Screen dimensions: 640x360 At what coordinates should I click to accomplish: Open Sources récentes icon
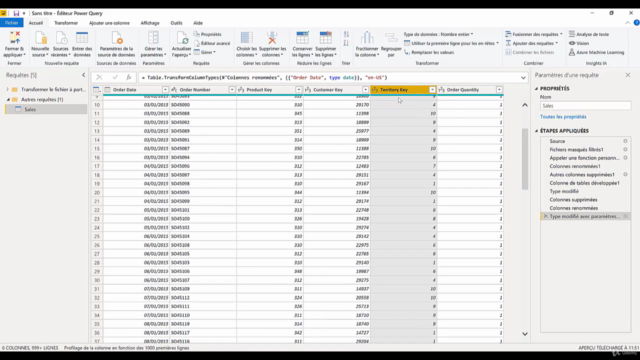[61, 38]
